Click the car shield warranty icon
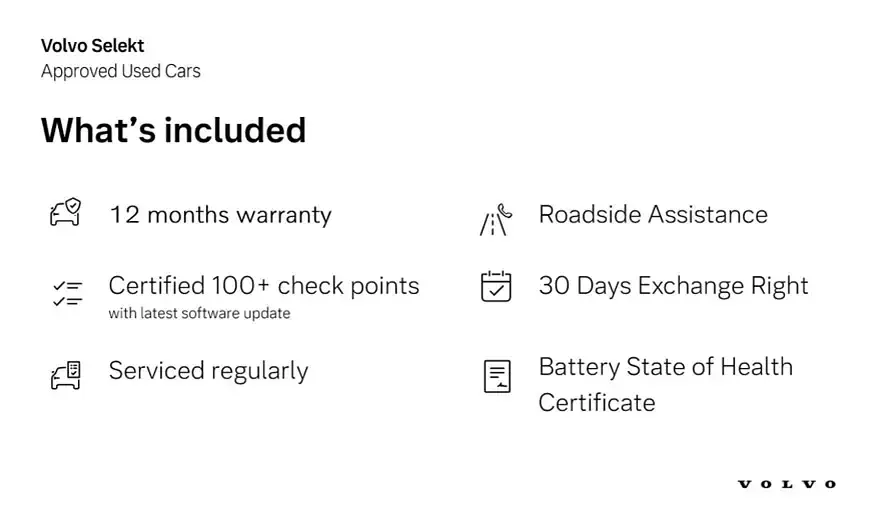Viewport: 872px width, 518px height. click(x=66, y=212)
